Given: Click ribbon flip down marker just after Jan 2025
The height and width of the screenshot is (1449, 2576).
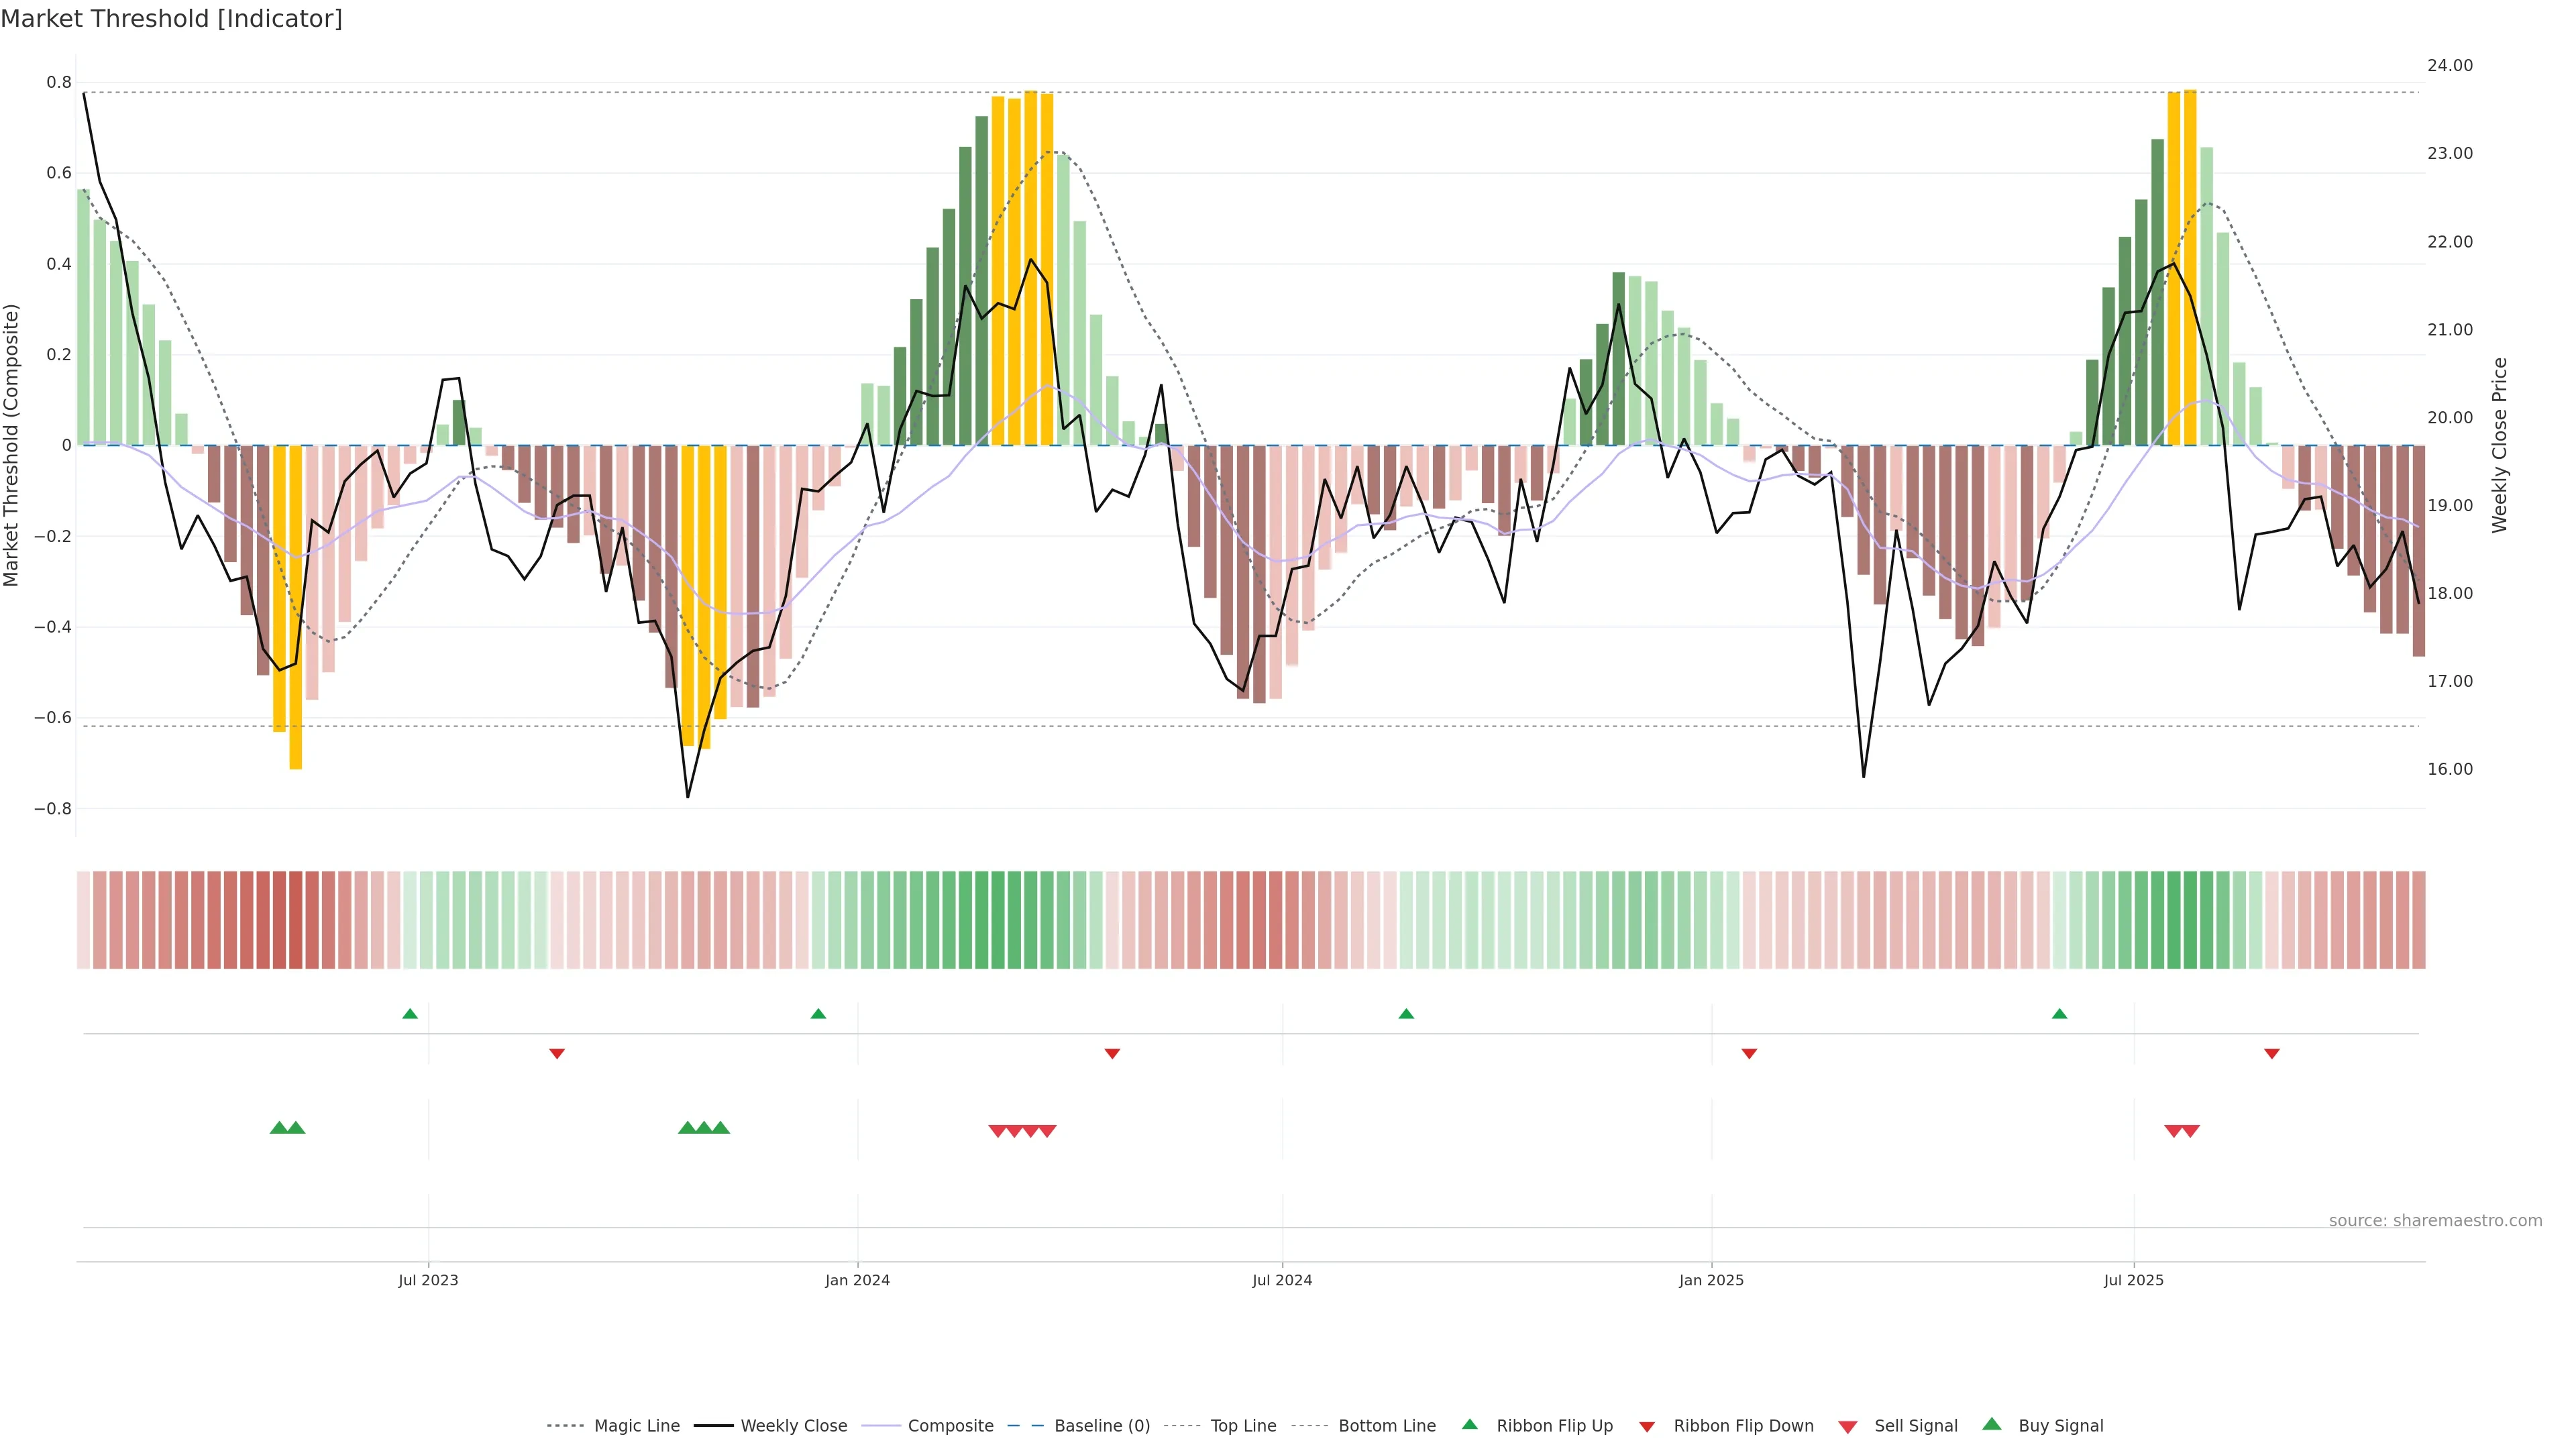Looking at the screenshot, I should coord(1749,1054).
